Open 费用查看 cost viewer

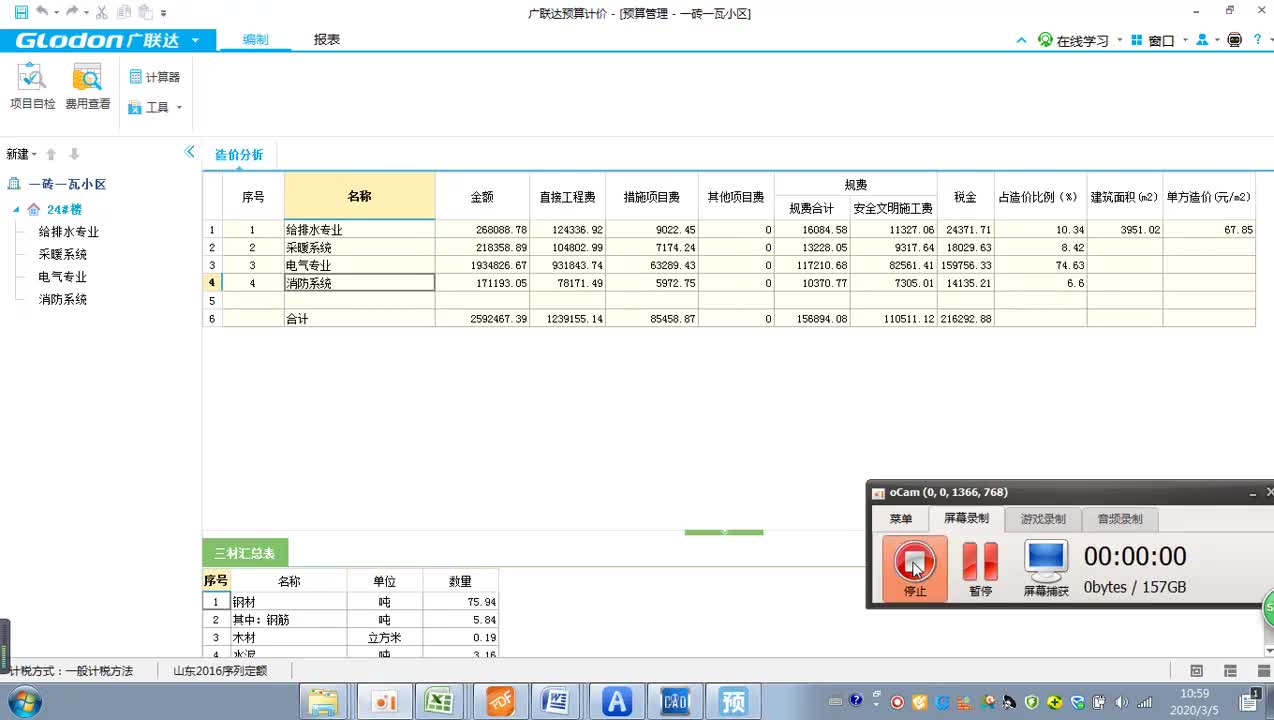[x=88, y=86]
